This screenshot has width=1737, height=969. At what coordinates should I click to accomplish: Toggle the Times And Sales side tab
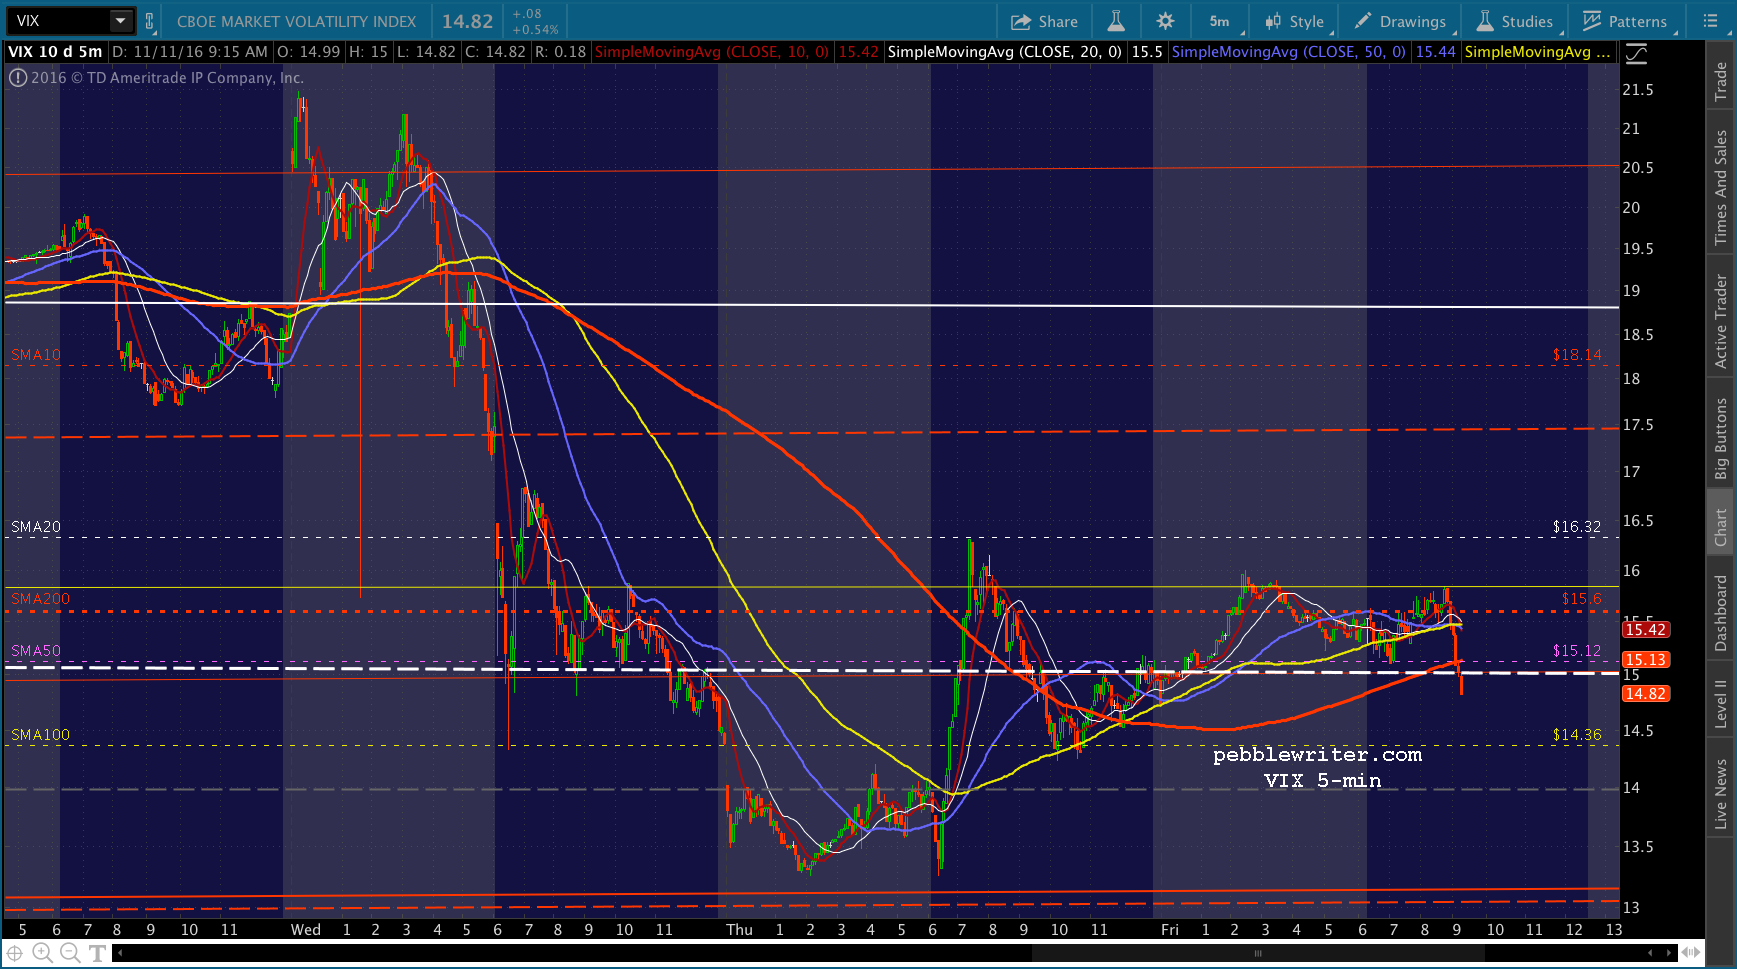pos(1720,187)
